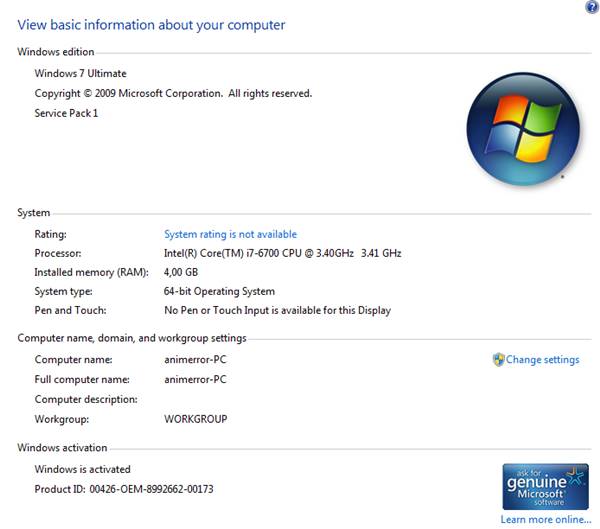The height and width of the screenshot is (529, 600).
Task: Open the genuine Microsoft software badge
Action: [545, 487]
